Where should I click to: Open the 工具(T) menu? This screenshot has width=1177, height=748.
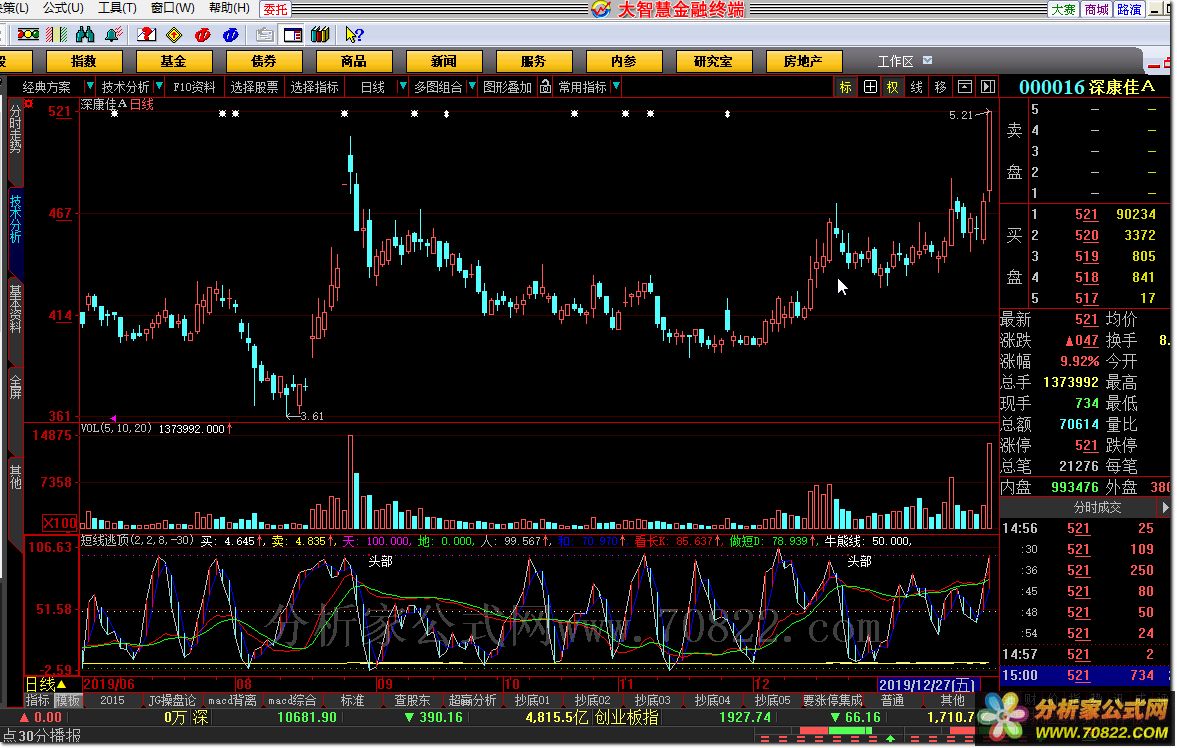click(117, 8)
